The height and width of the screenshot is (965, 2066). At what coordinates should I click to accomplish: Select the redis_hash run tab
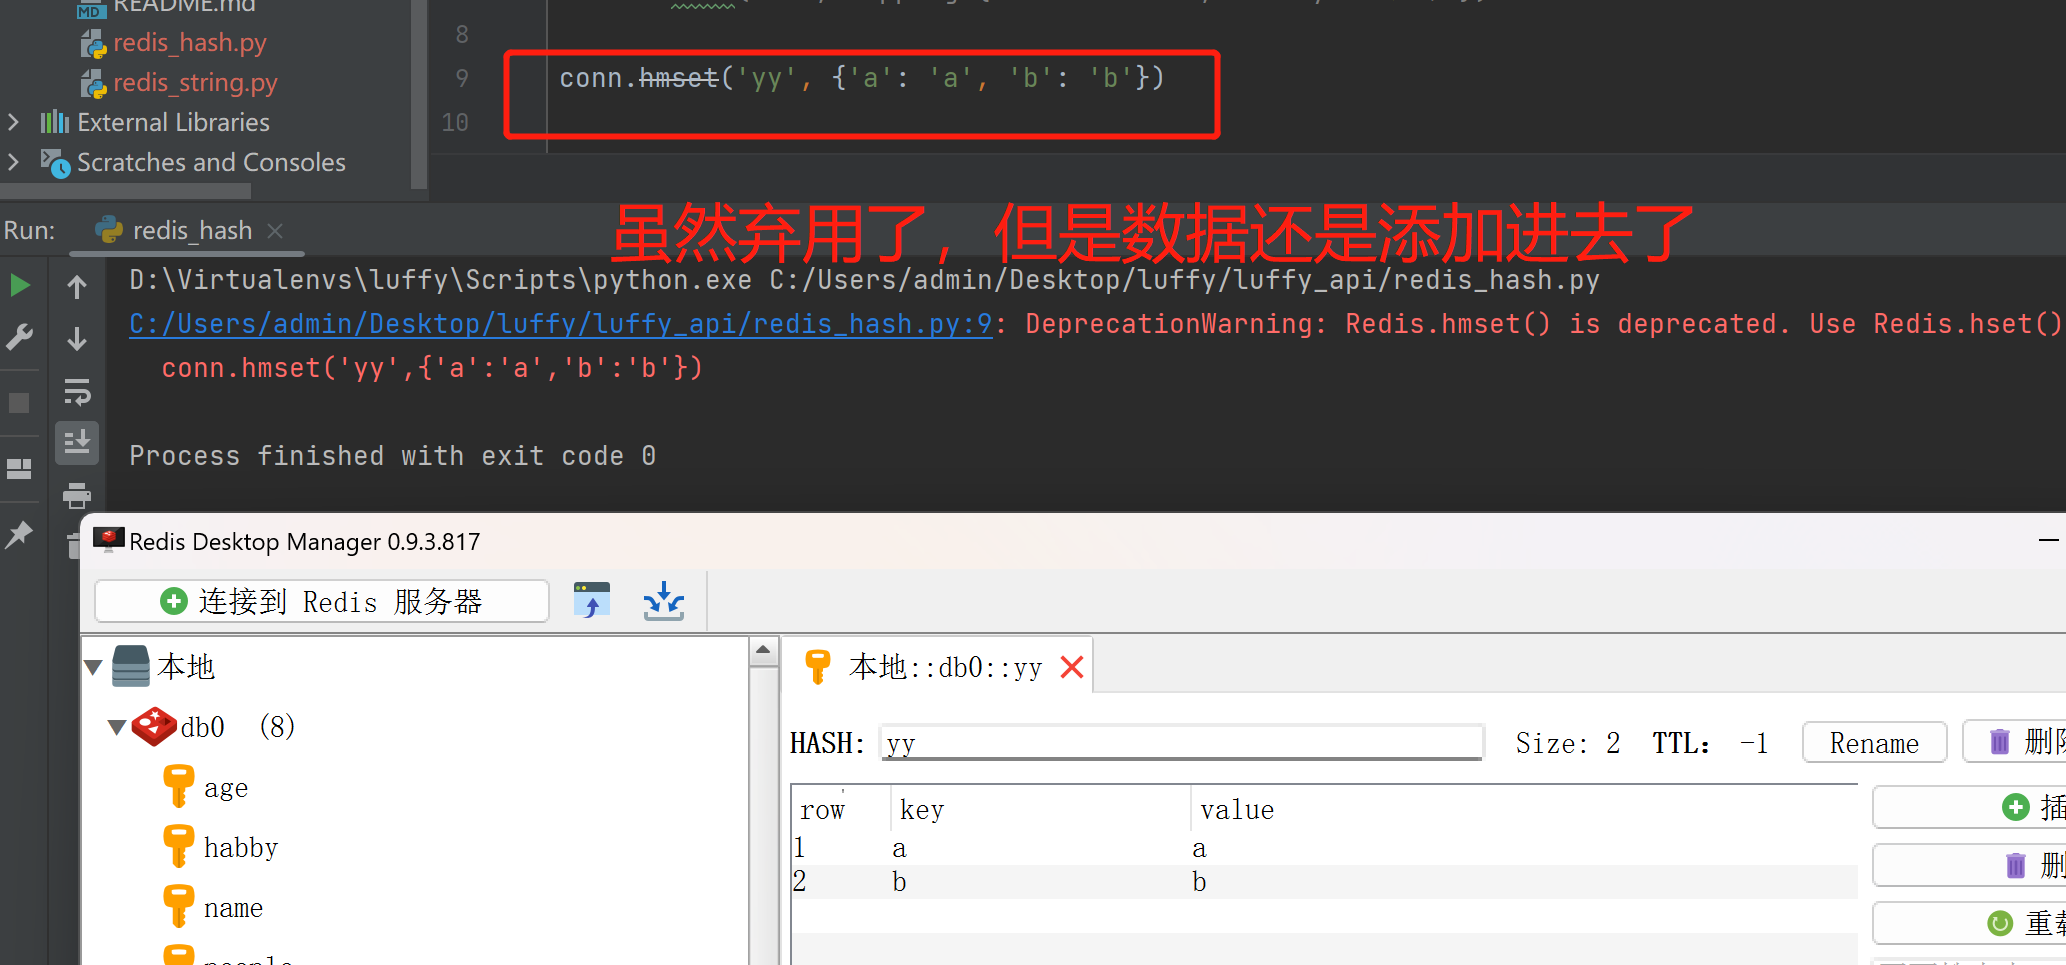[x=192, y=231]
